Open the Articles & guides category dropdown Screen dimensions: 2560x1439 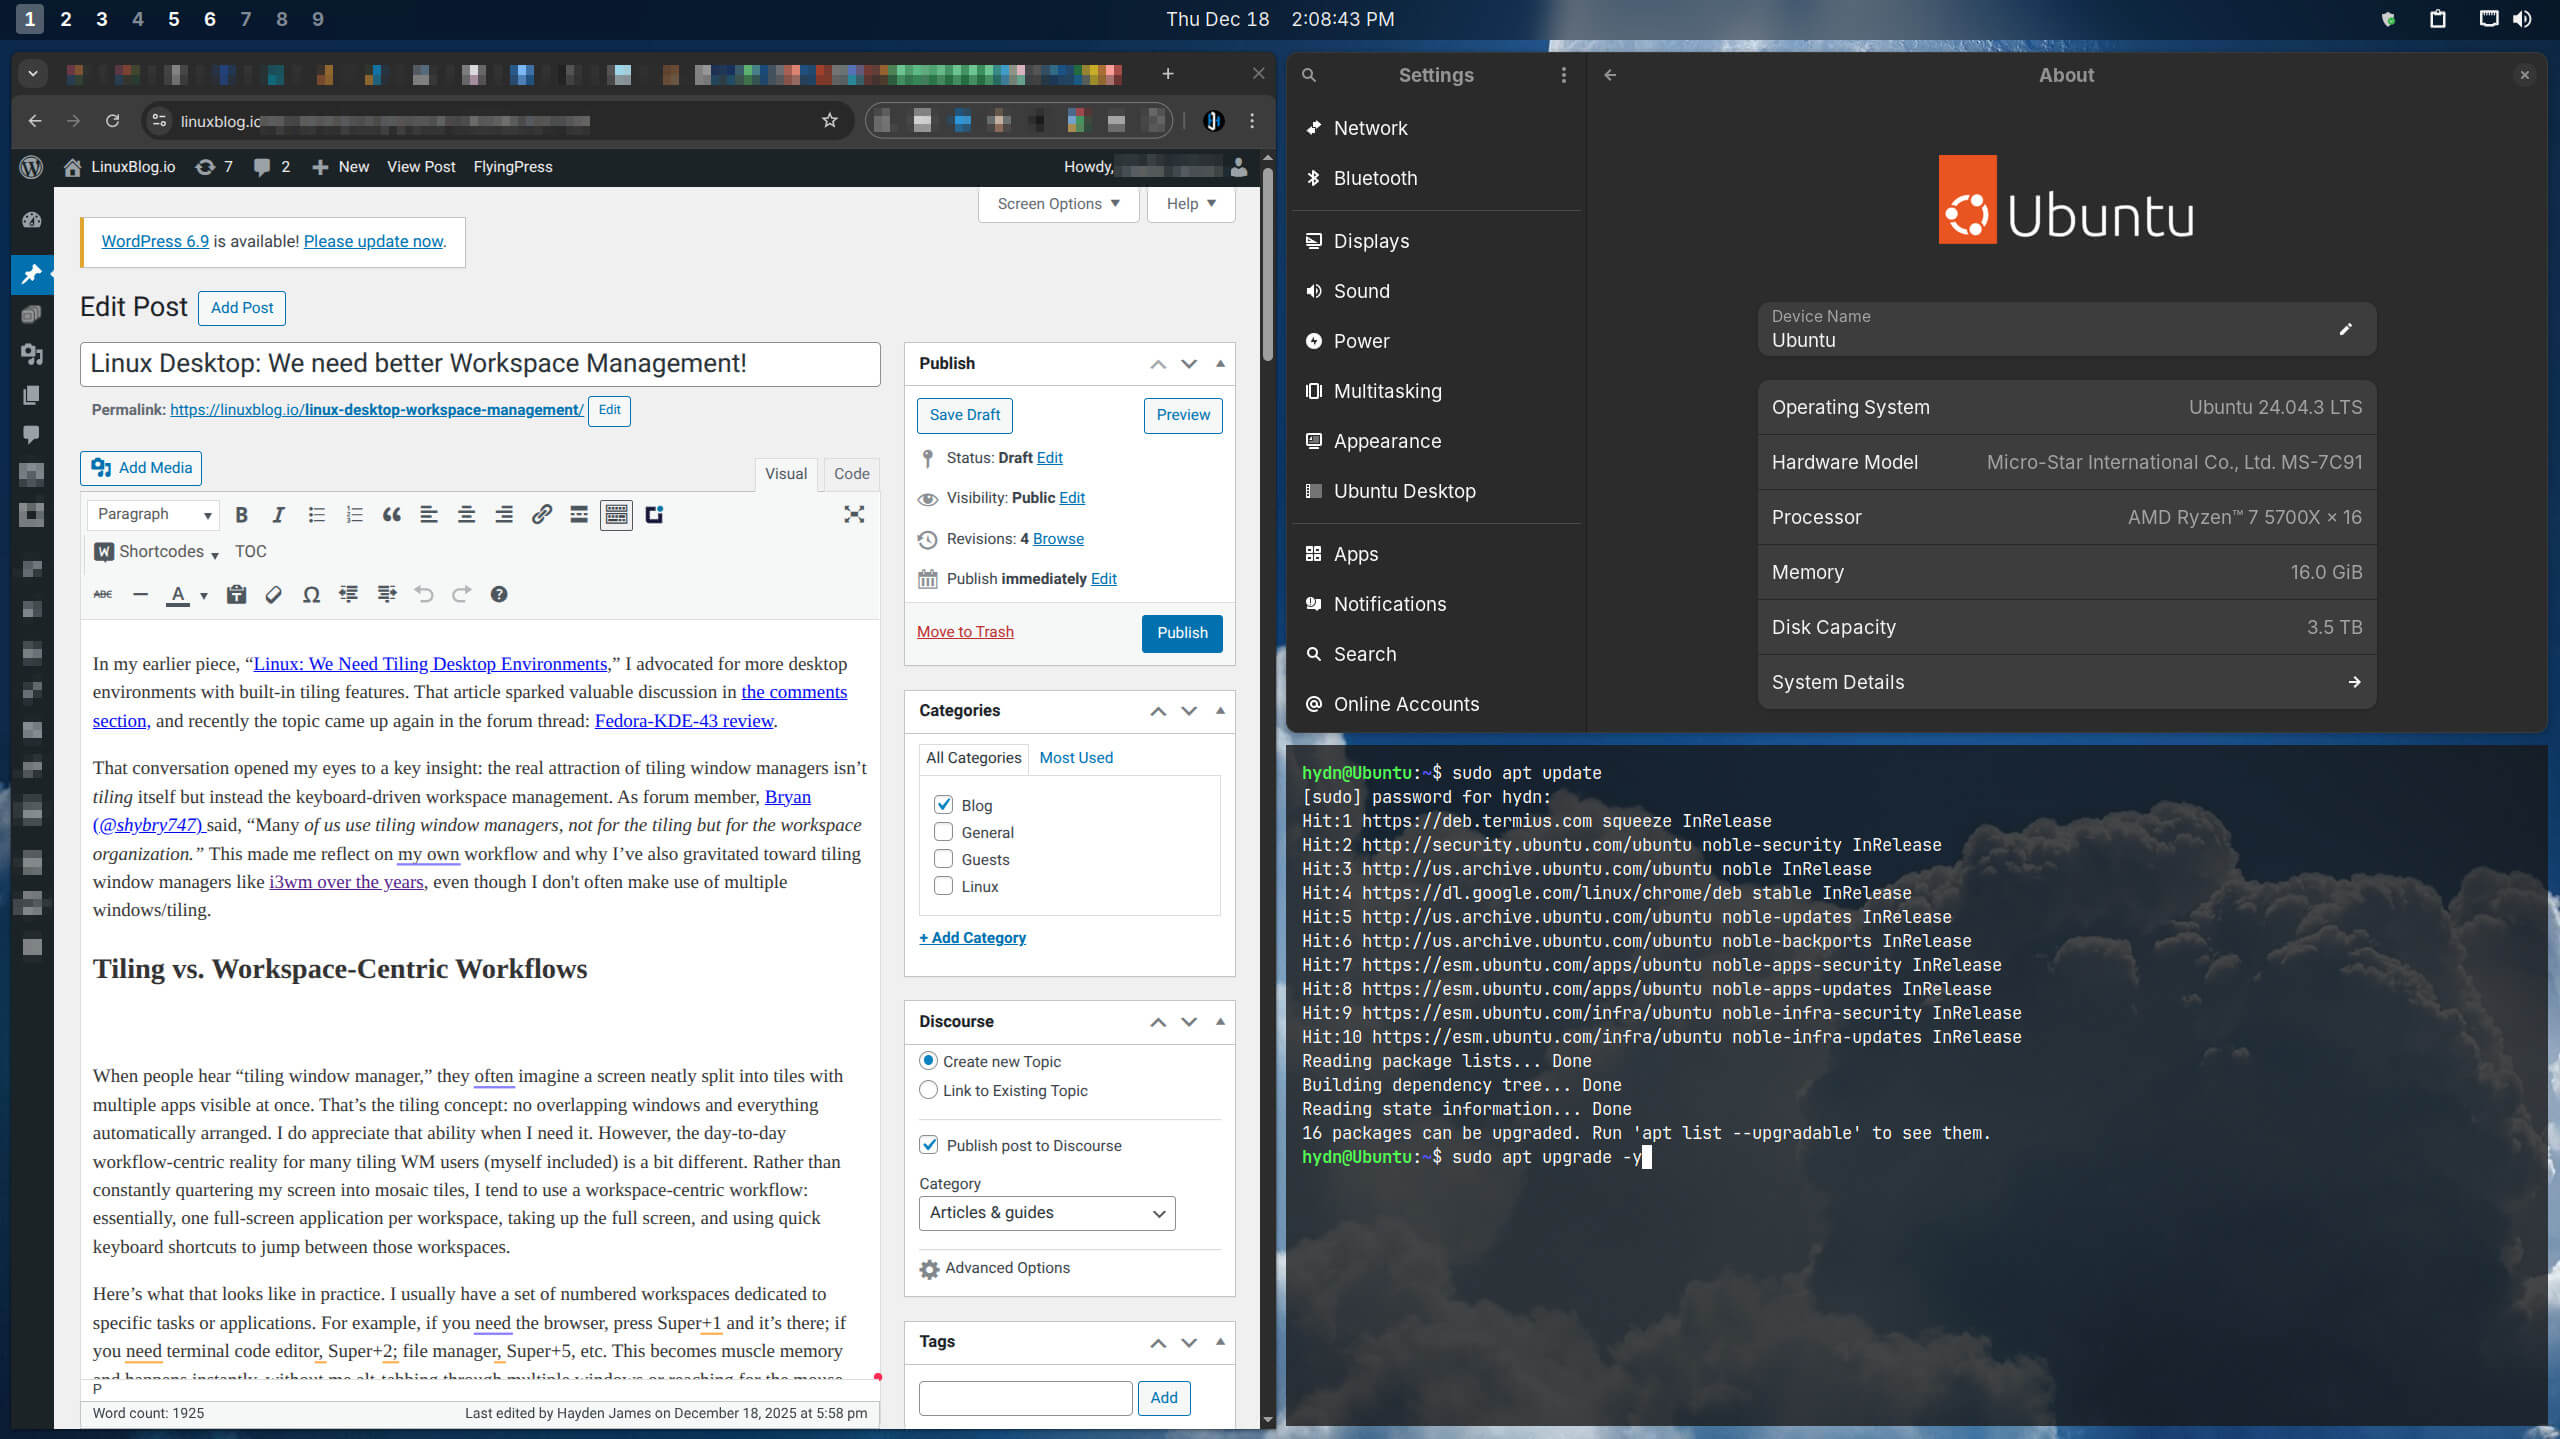1046,1213
